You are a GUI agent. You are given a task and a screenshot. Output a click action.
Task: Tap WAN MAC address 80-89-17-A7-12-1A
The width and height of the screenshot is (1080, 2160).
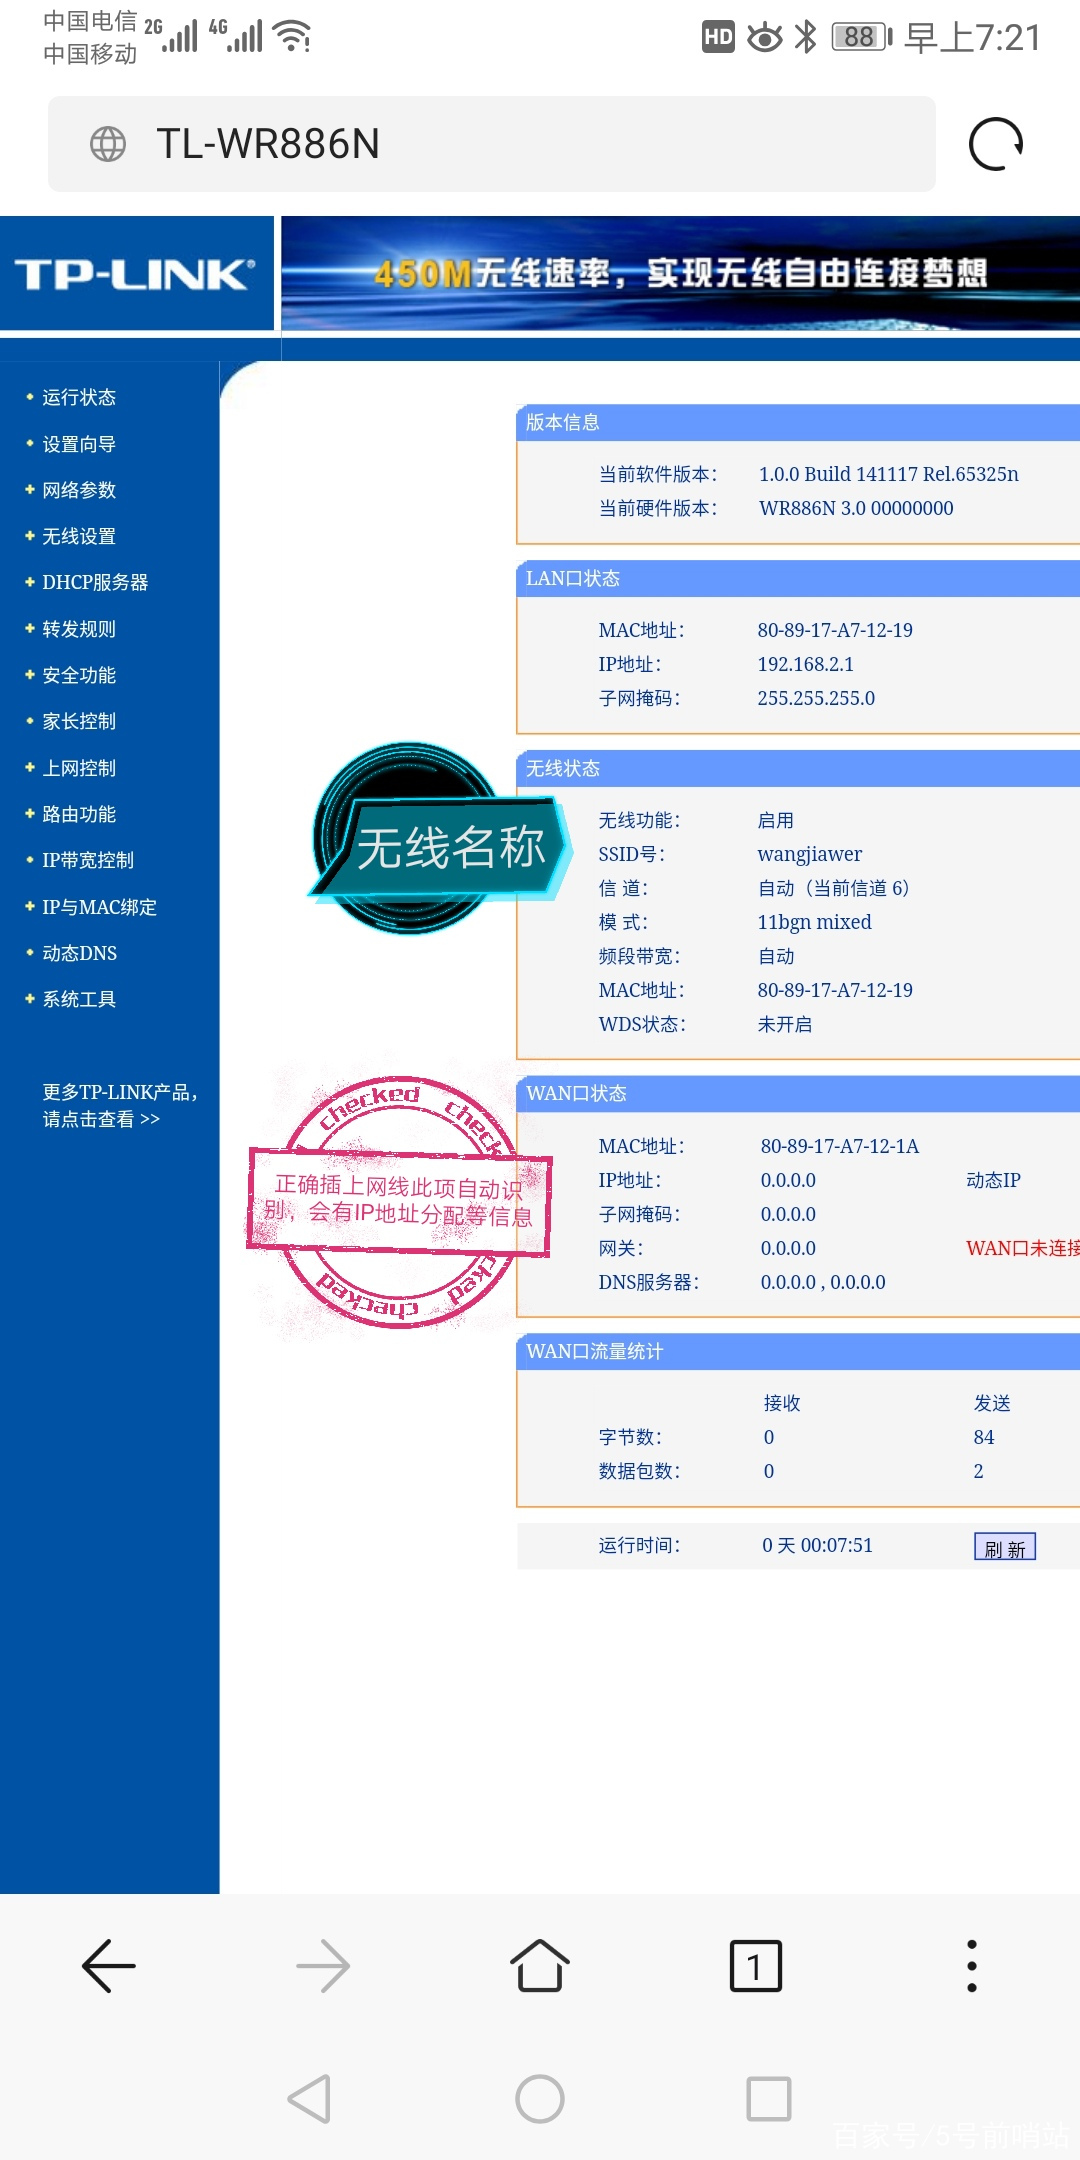(839, 1146)
